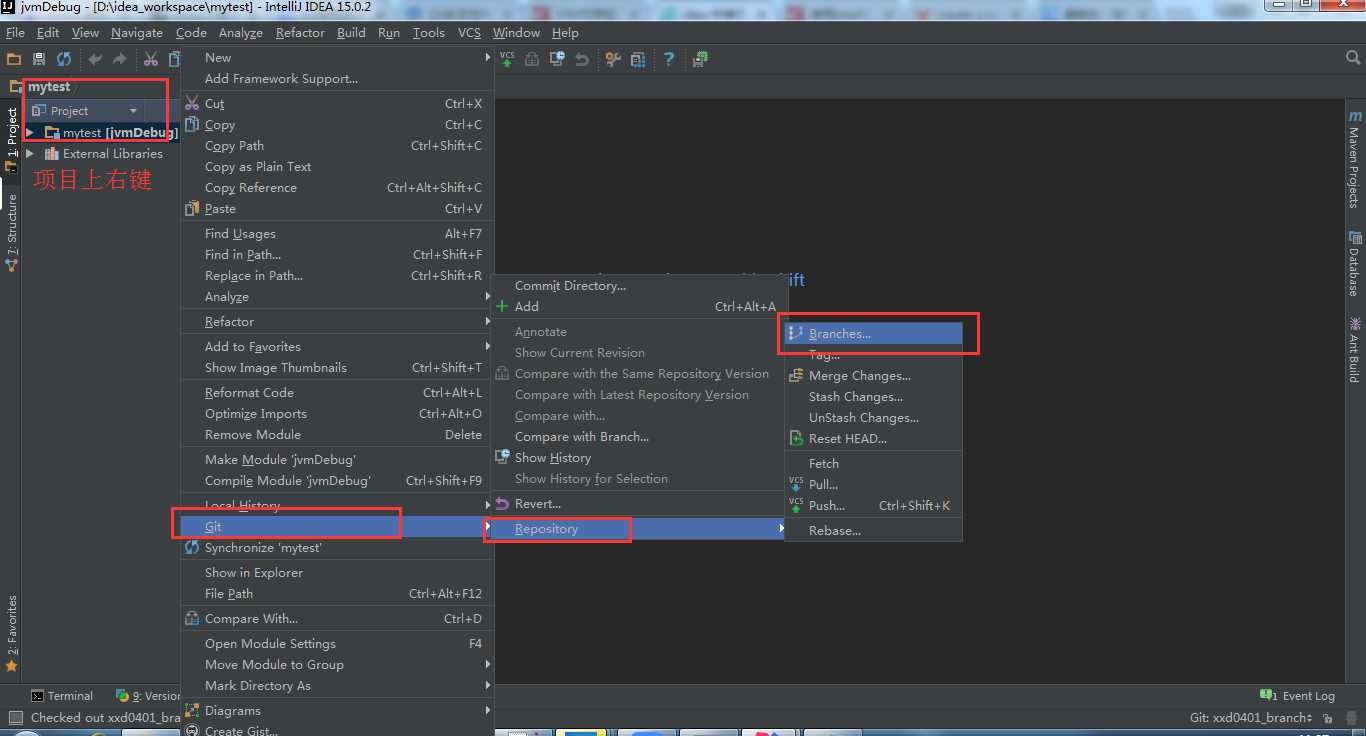The height and width of the screenshot is (736, 1366).
Task: Click Commit Directory... in Git submenu
Action: tap(639, 286)
